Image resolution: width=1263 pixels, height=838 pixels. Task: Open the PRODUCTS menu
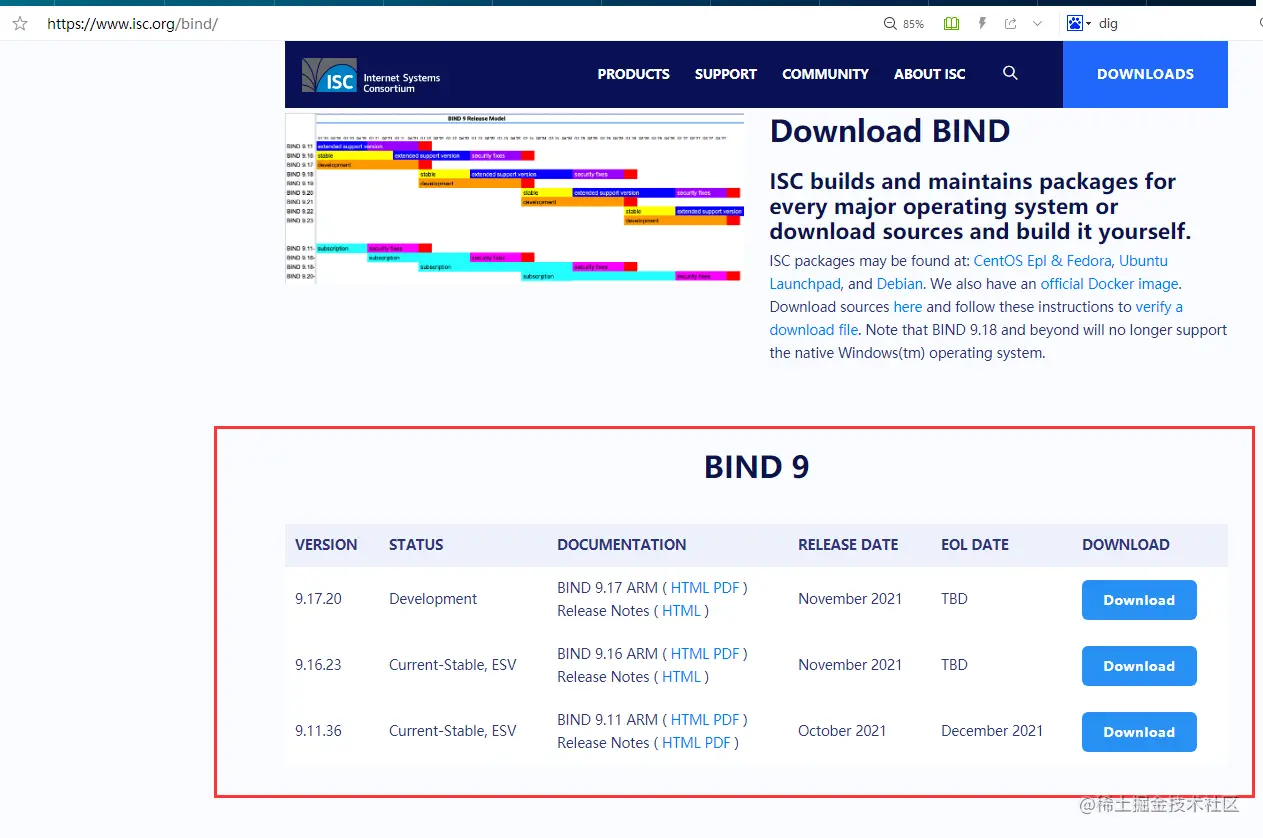coord(633,74)
